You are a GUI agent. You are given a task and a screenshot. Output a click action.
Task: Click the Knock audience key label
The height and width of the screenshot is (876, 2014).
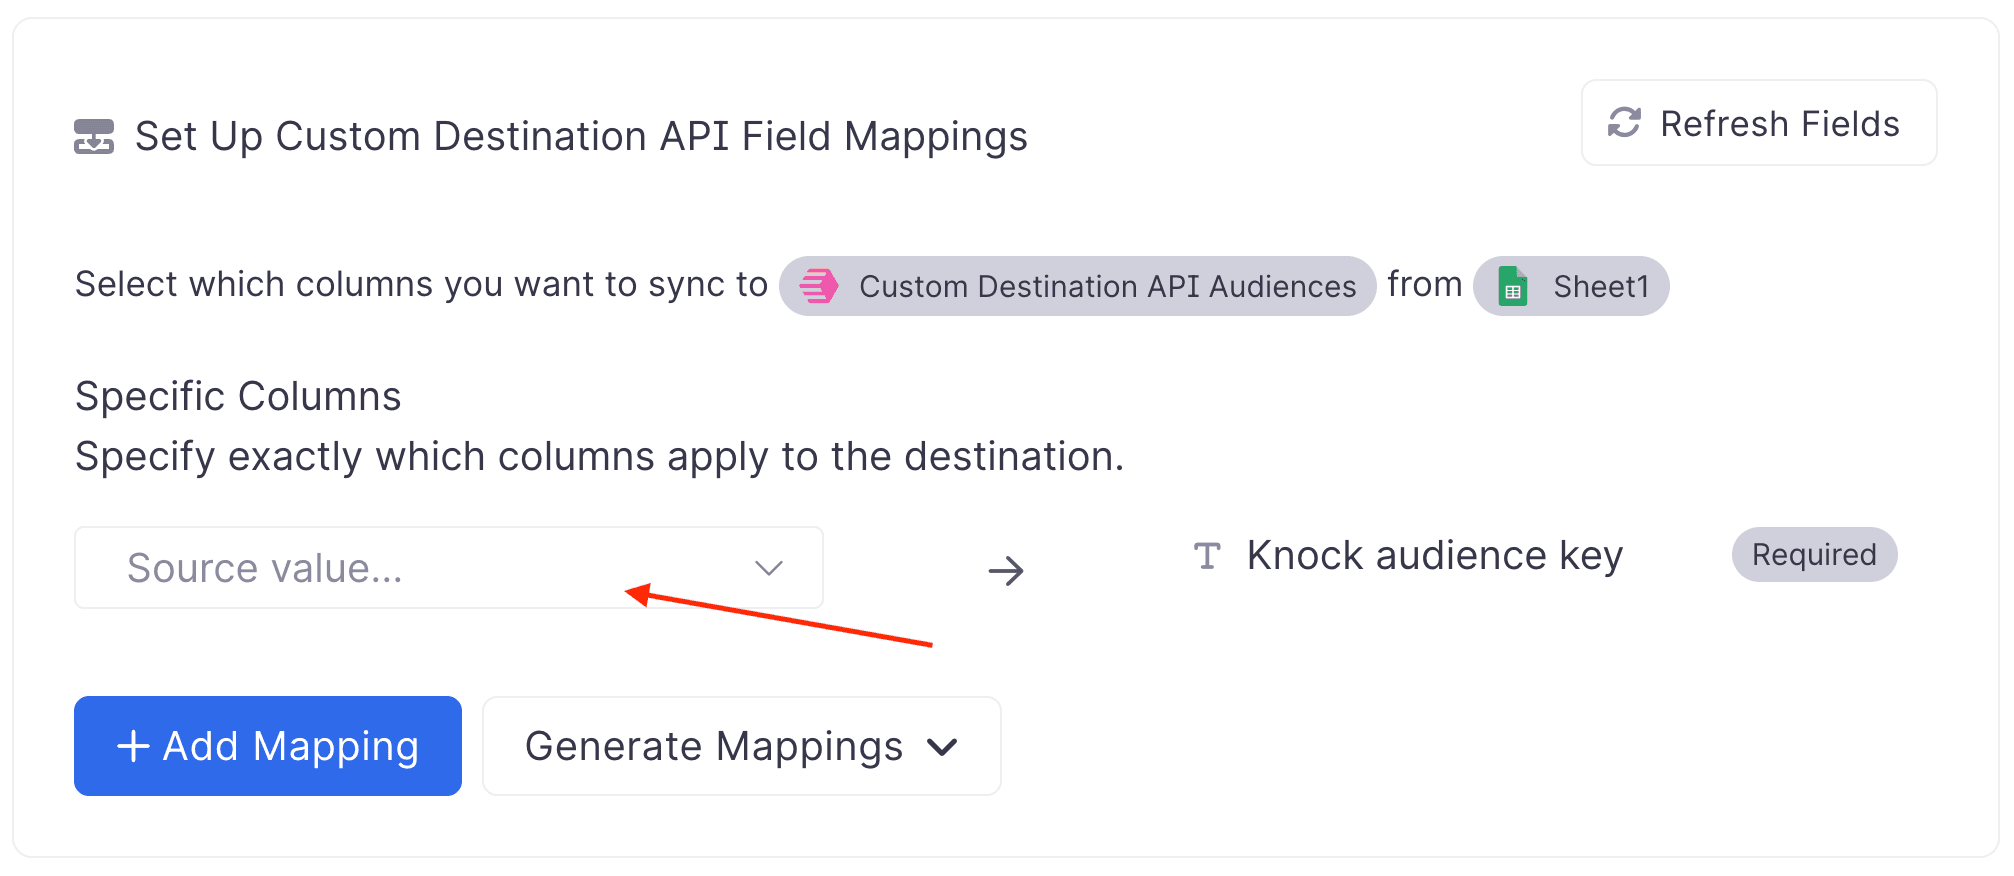tap(1434, 555)
